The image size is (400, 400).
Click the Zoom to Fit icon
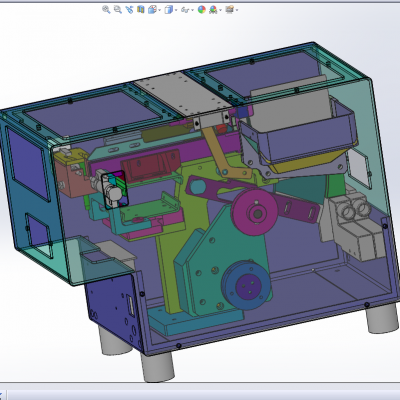pyautogui.click(x=106, y=10)
